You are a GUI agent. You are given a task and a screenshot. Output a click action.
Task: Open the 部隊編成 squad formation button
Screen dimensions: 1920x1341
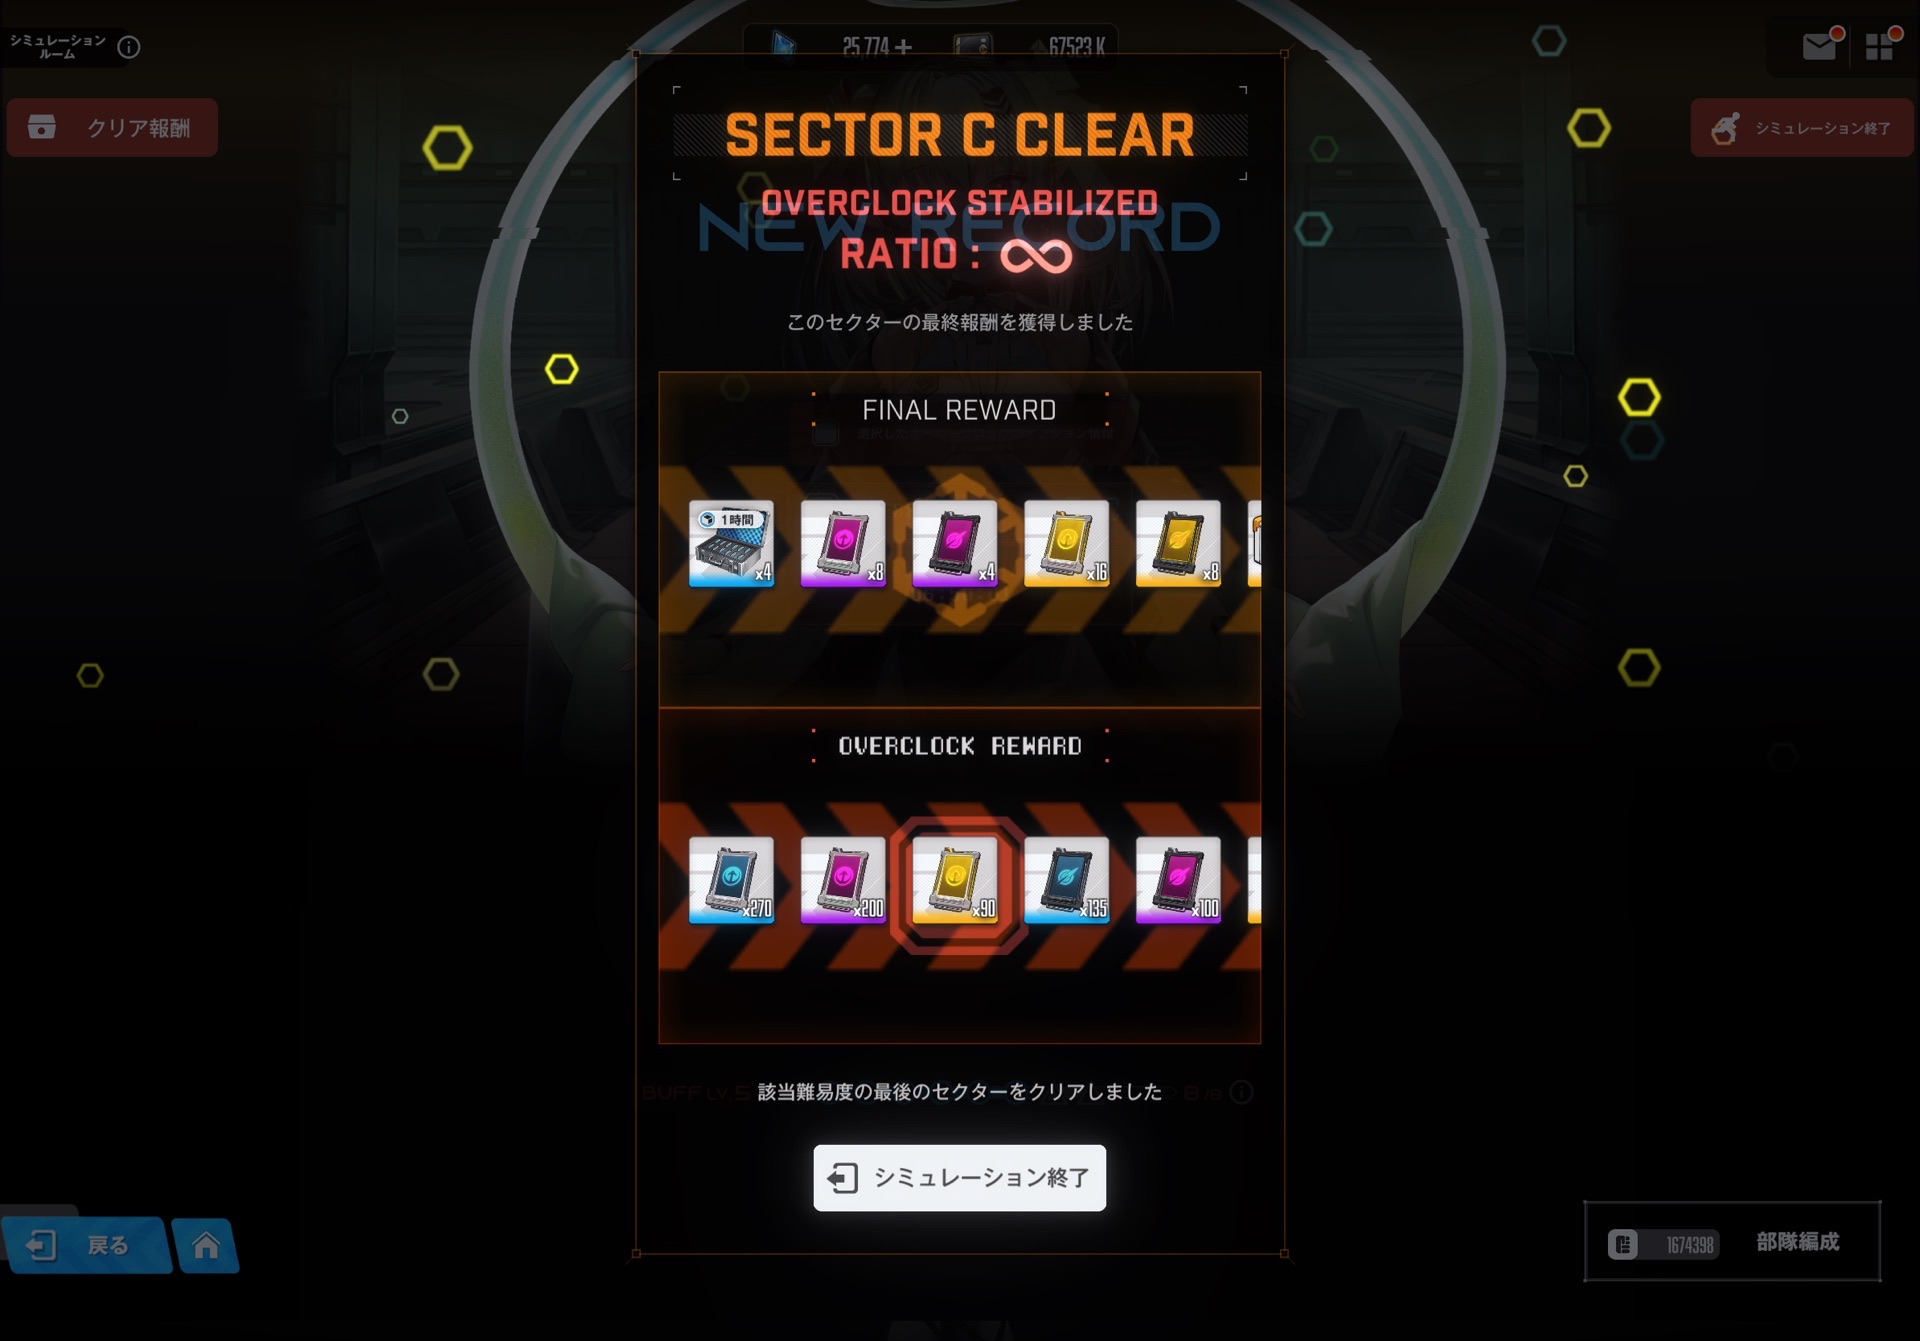click(1732, 1241)
